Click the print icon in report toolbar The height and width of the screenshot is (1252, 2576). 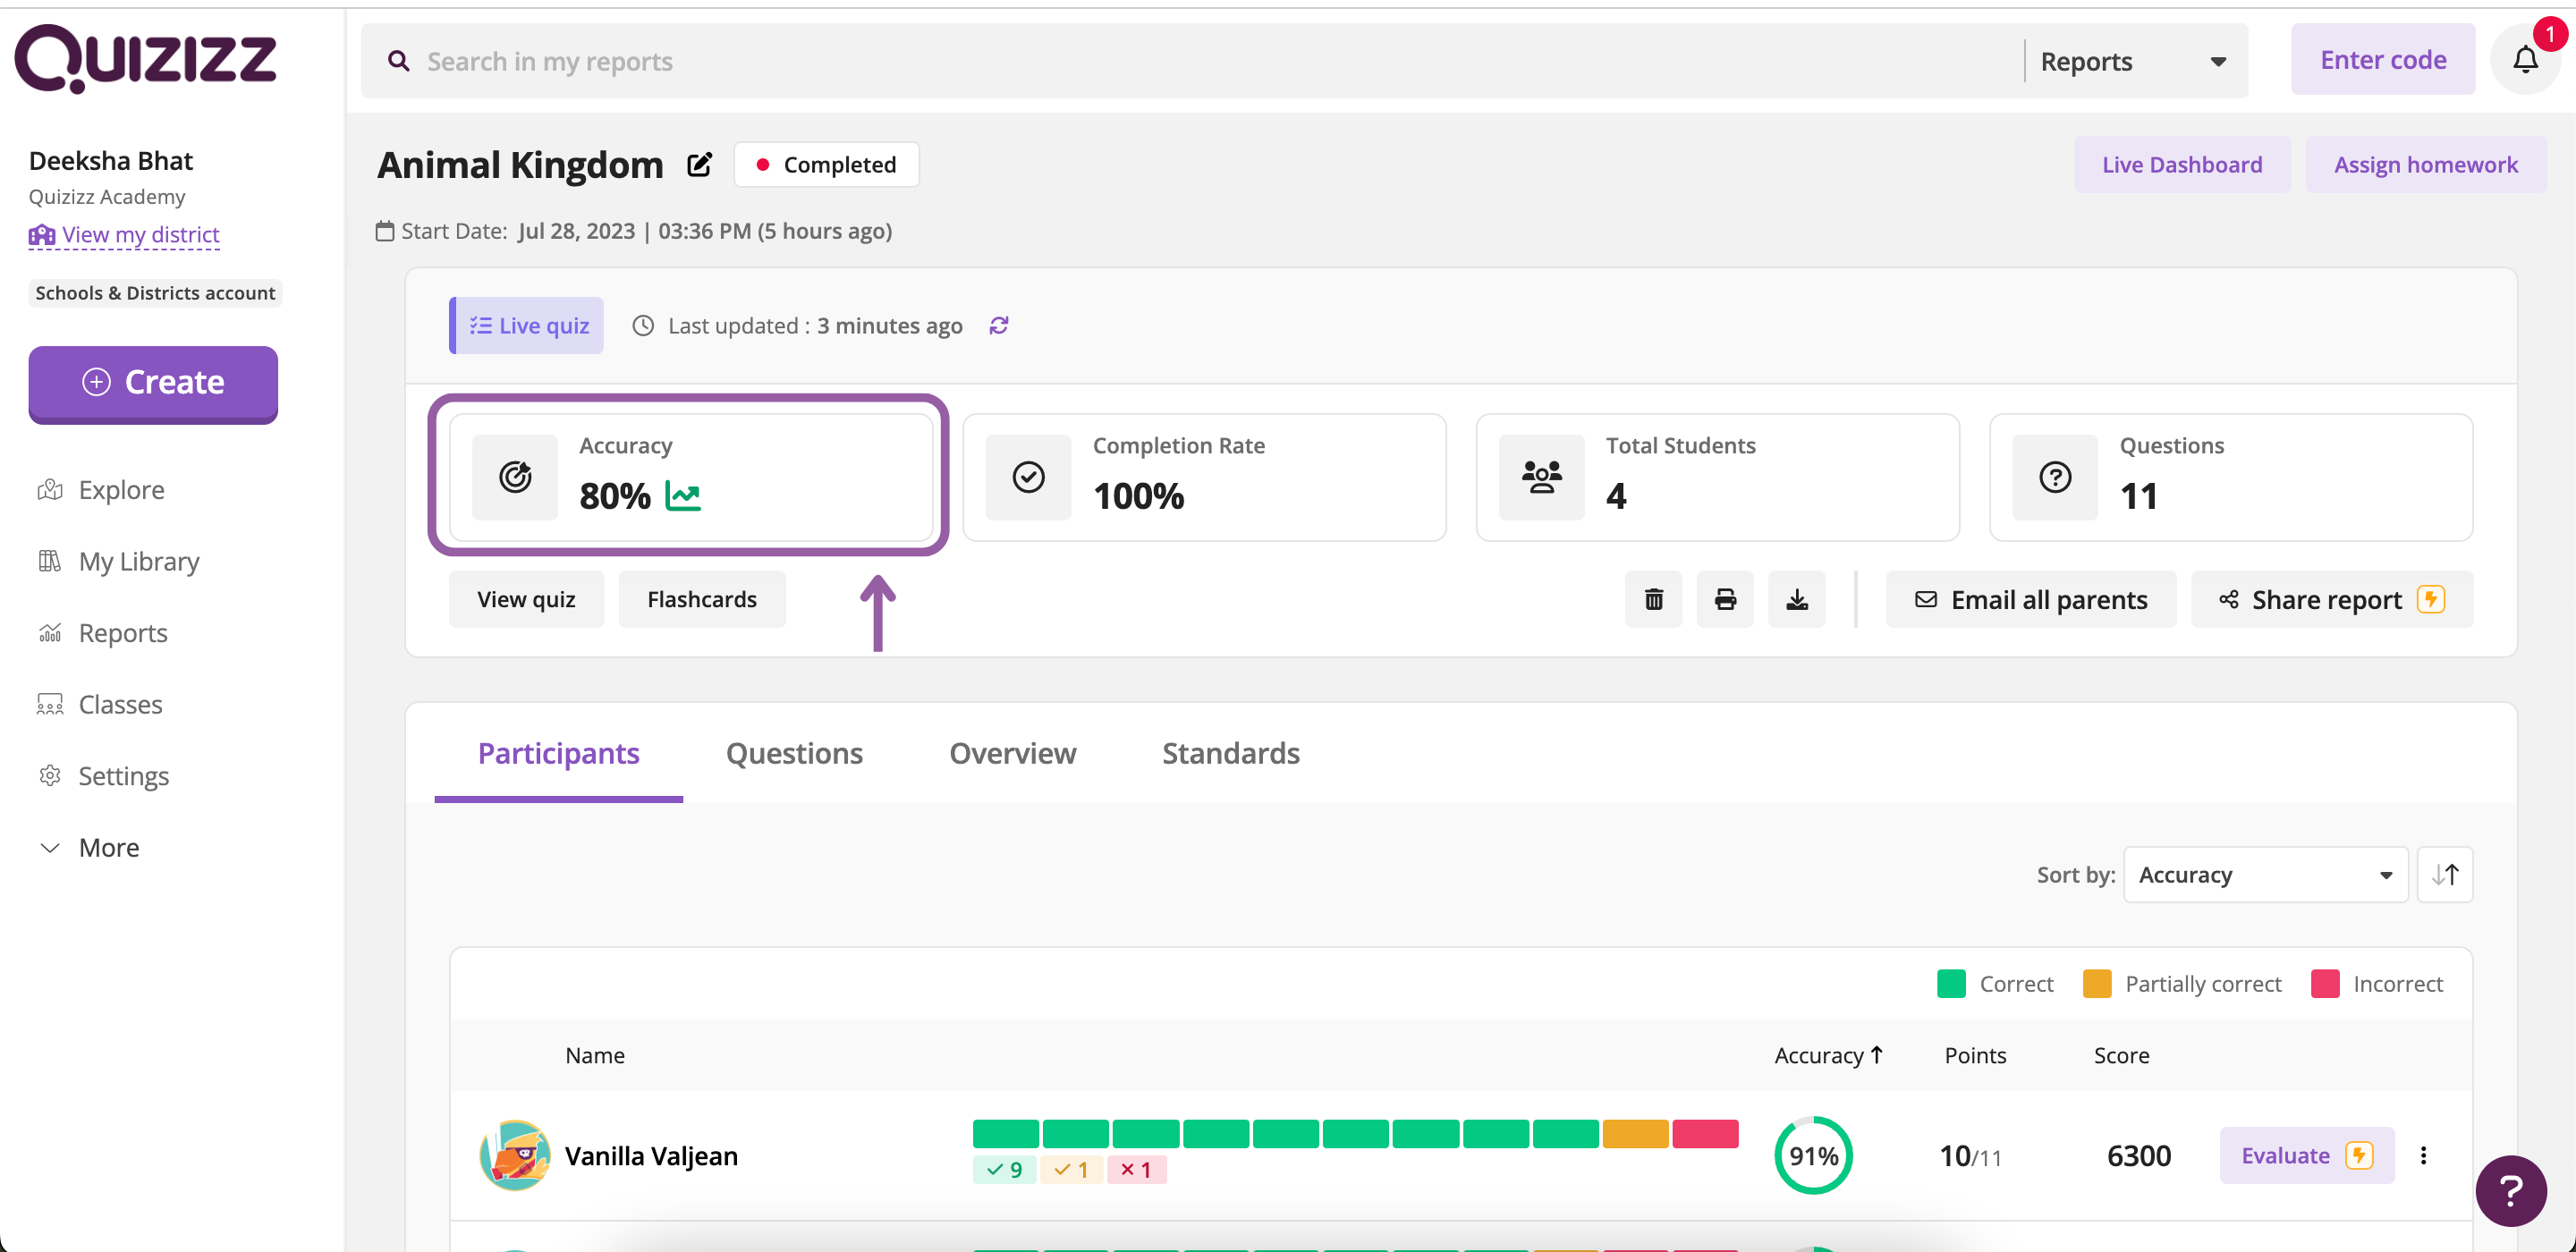tap(1725, 600)
